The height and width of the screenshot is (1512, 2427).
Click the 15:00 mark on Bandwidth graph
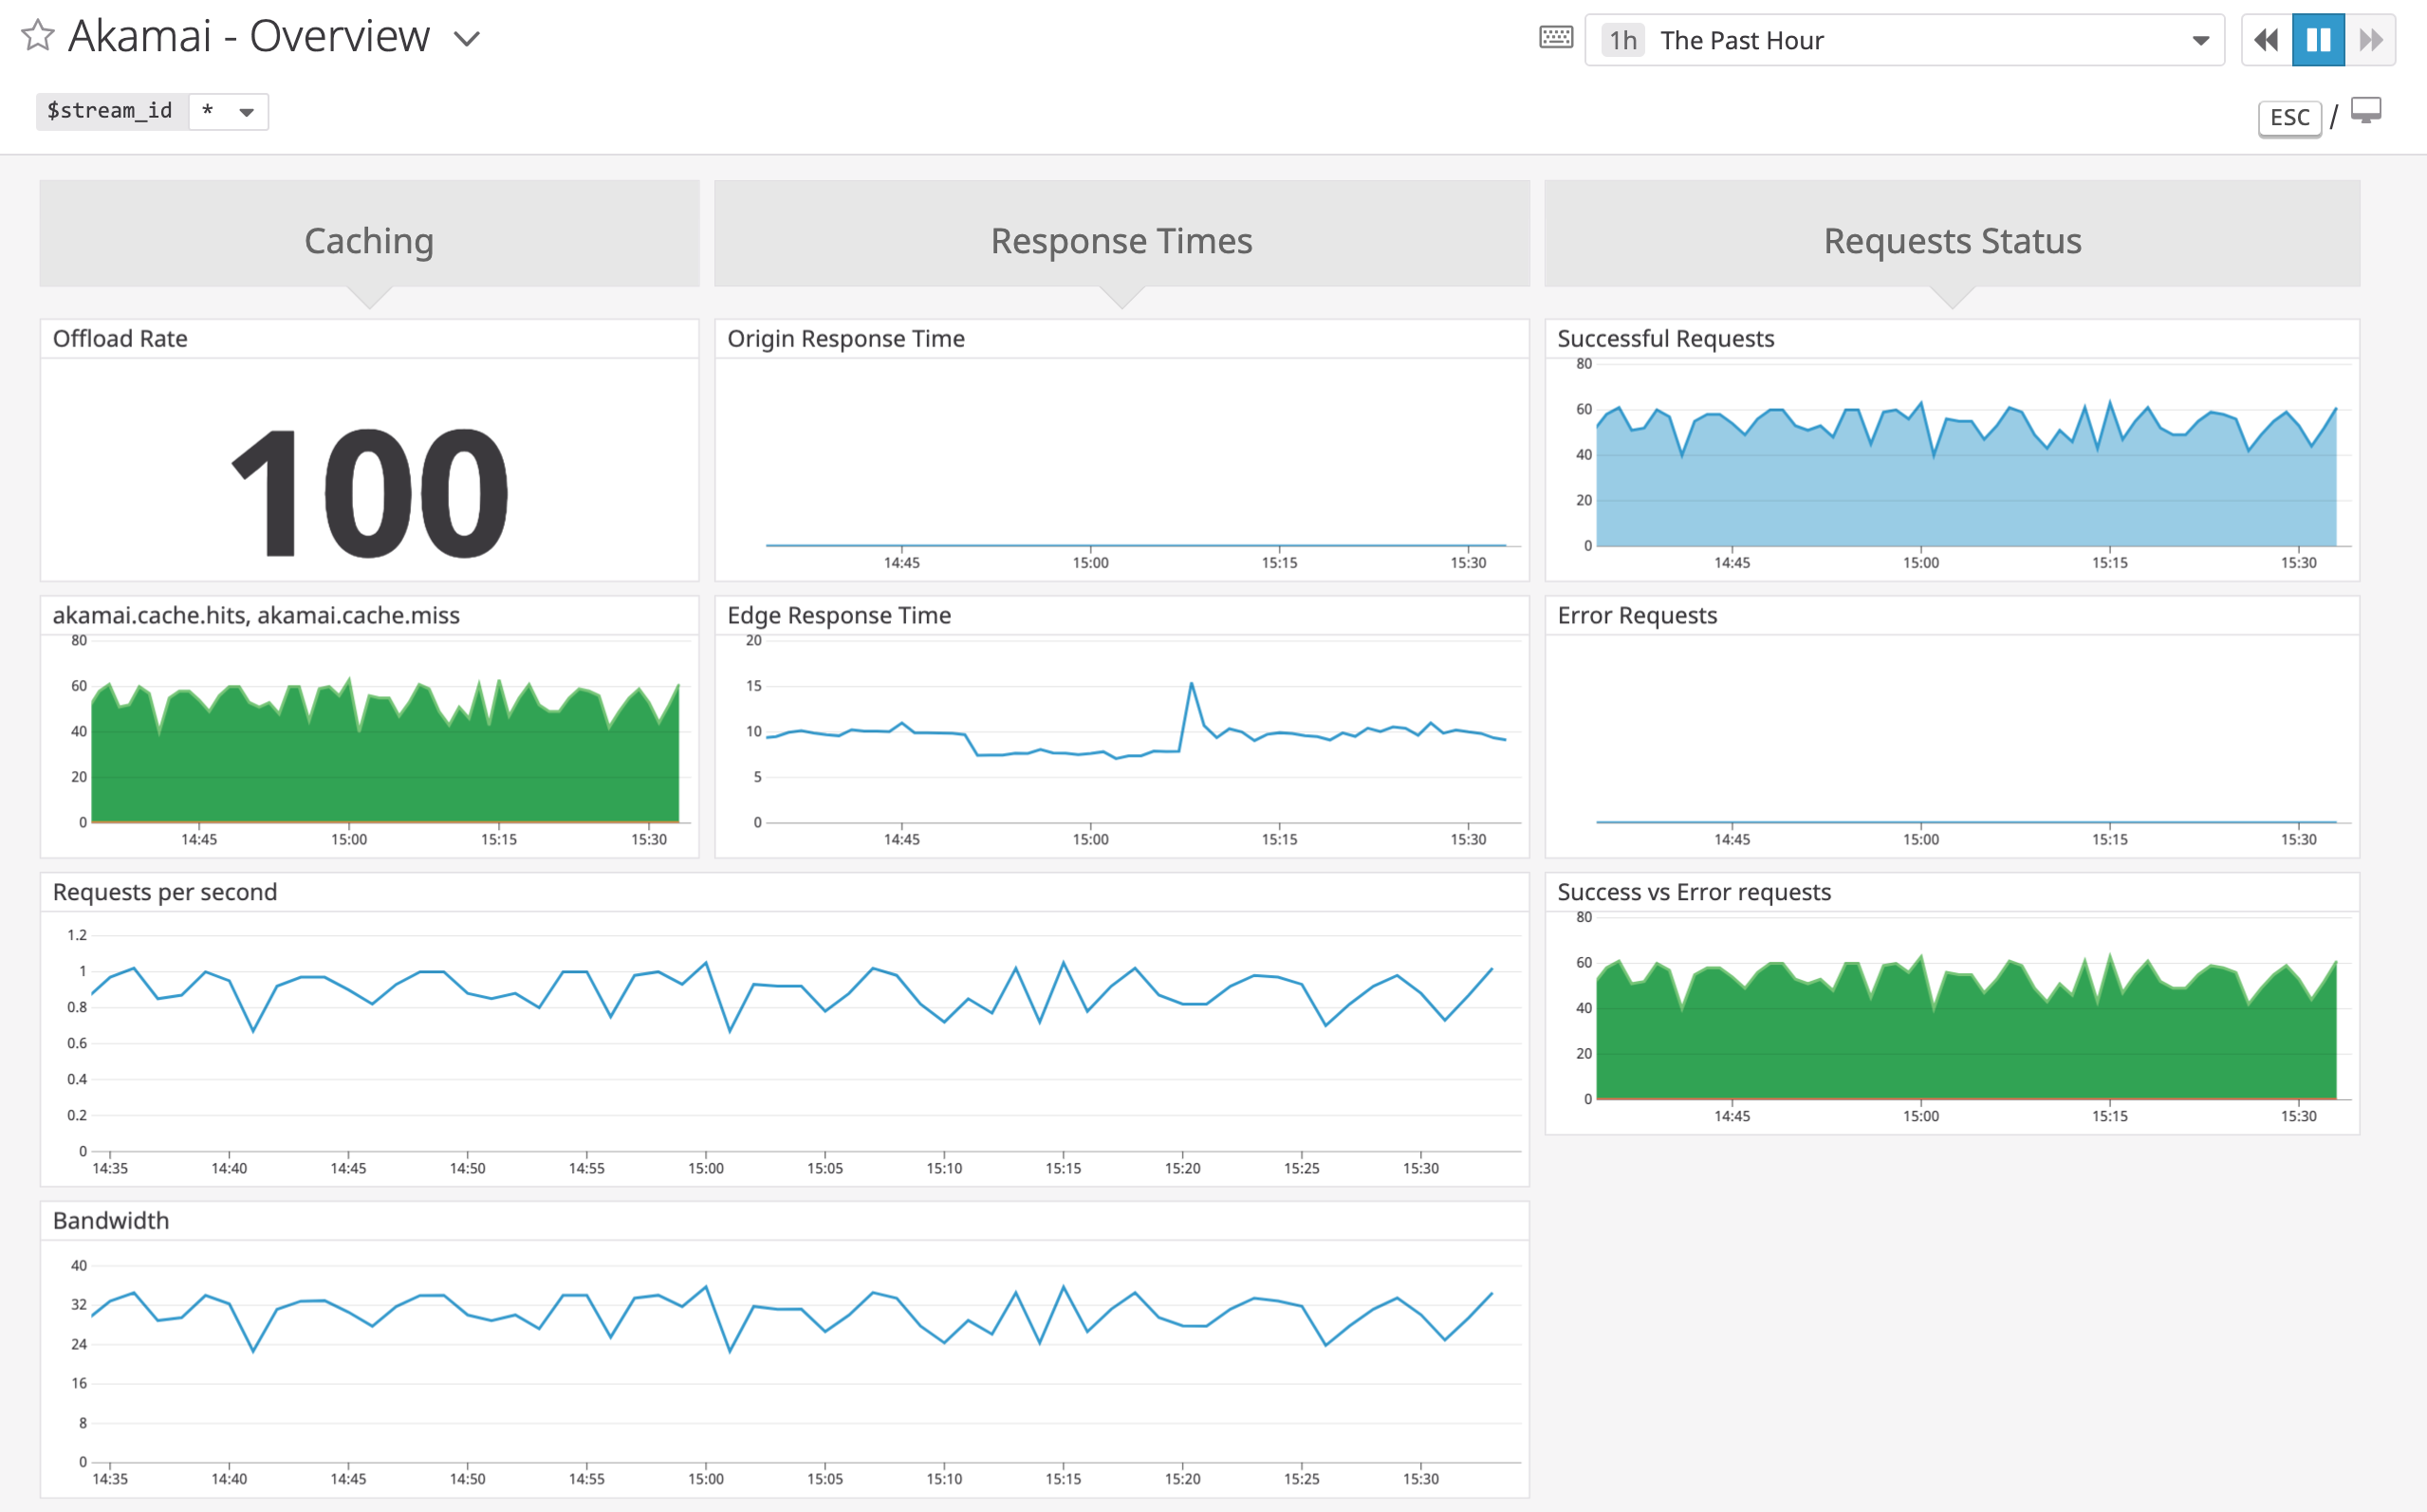(707, 1478)
